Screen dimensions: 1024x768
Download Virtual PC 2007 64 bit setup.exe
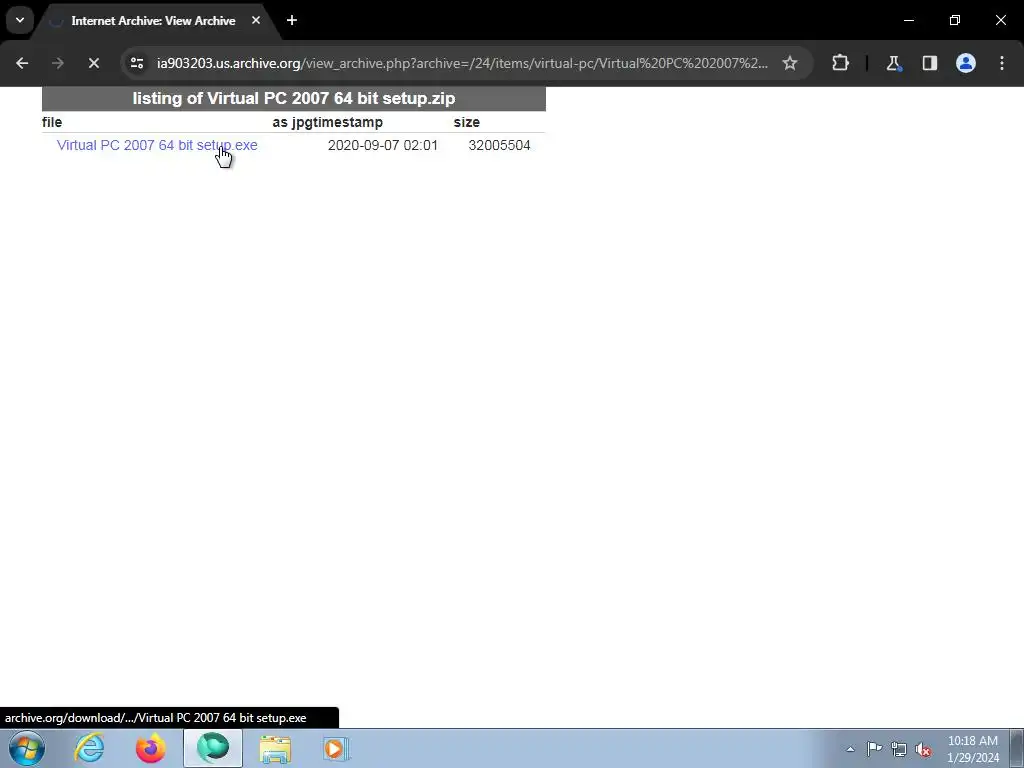tap(157, 145)
